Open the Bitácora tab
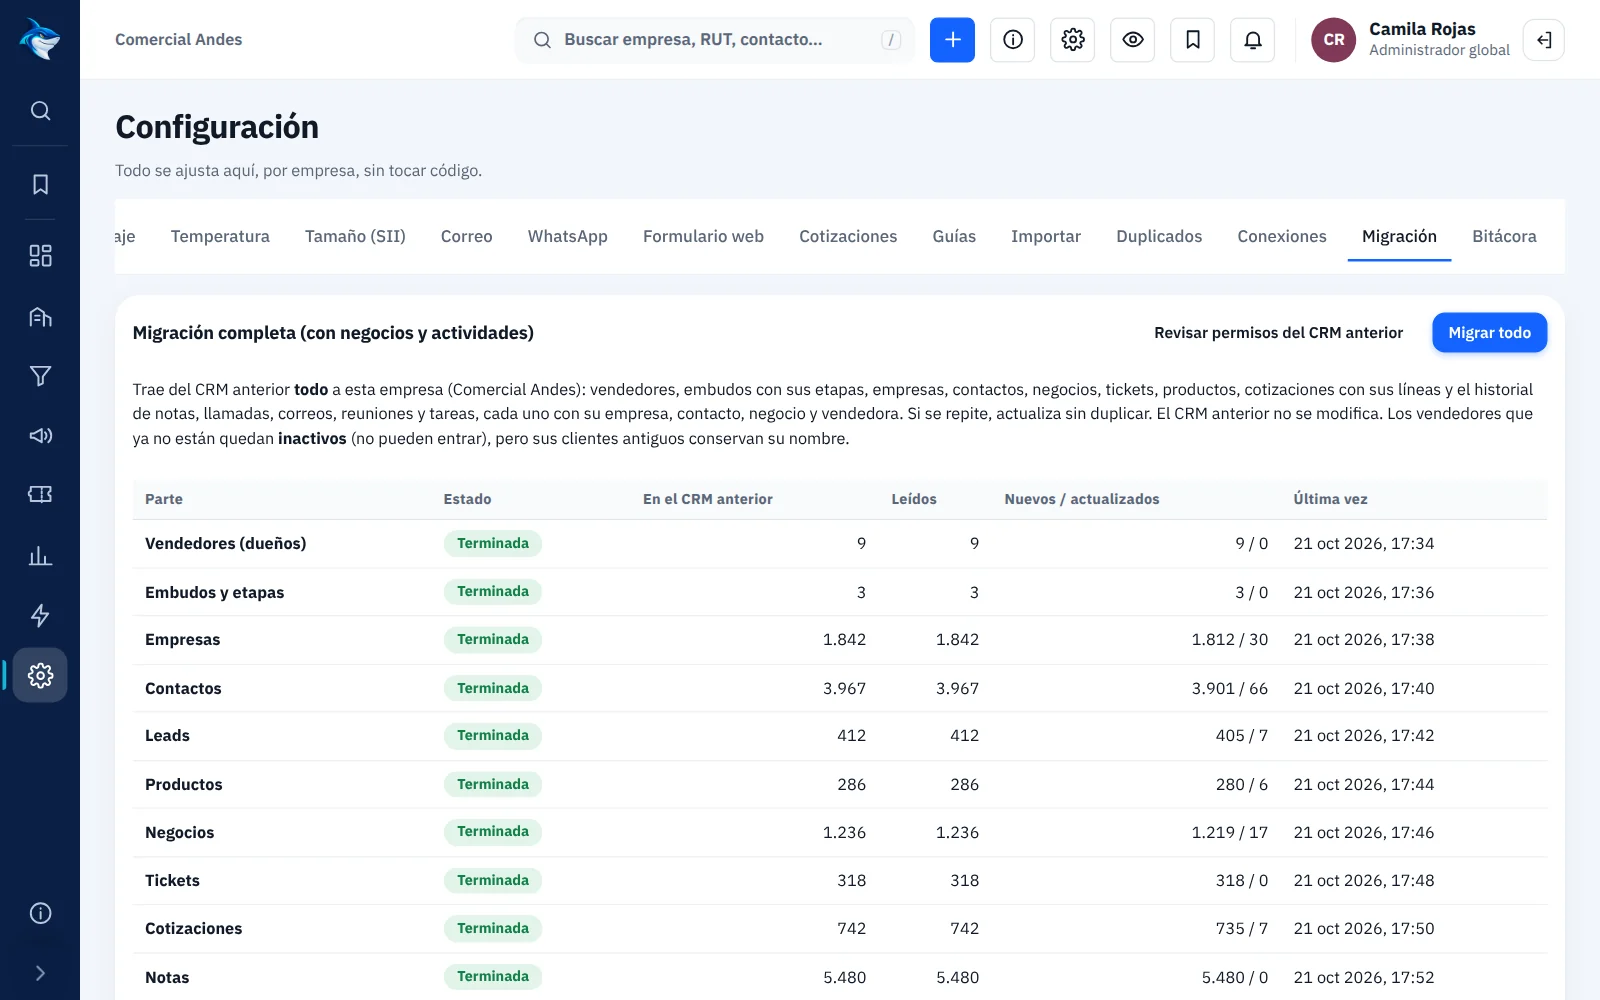 click(1504, 237)
